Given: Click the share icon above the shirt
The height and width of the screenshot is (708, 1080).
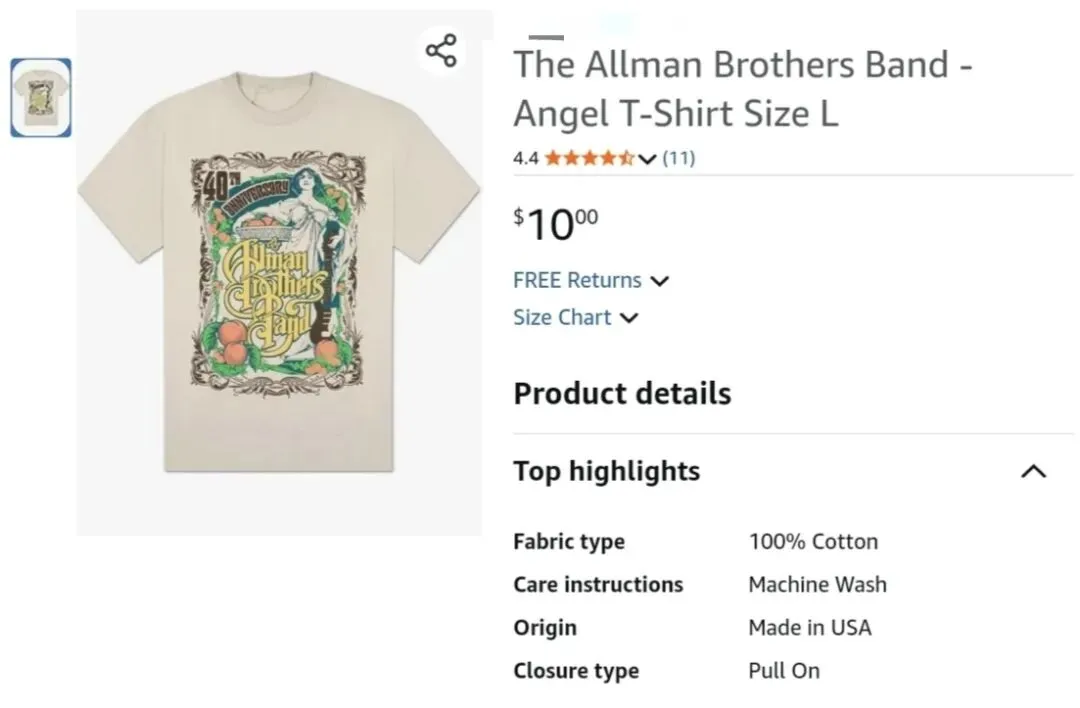Looking at the screenshot, I should (441, 50).
